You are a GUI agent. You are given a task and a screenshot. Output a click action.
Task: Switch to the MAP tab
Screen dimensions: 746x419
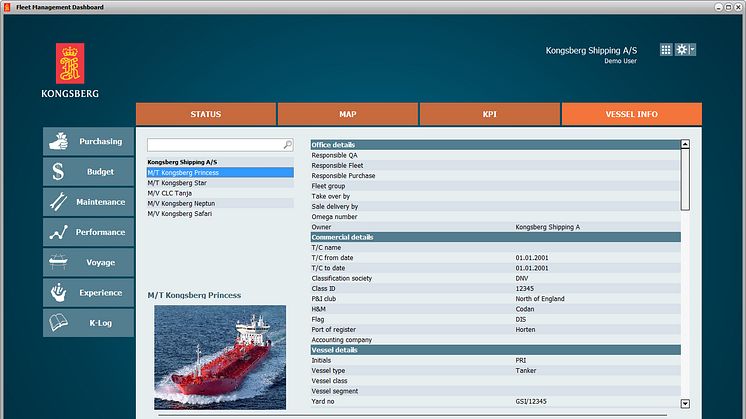pyautogui.click(x=348, y=114)
